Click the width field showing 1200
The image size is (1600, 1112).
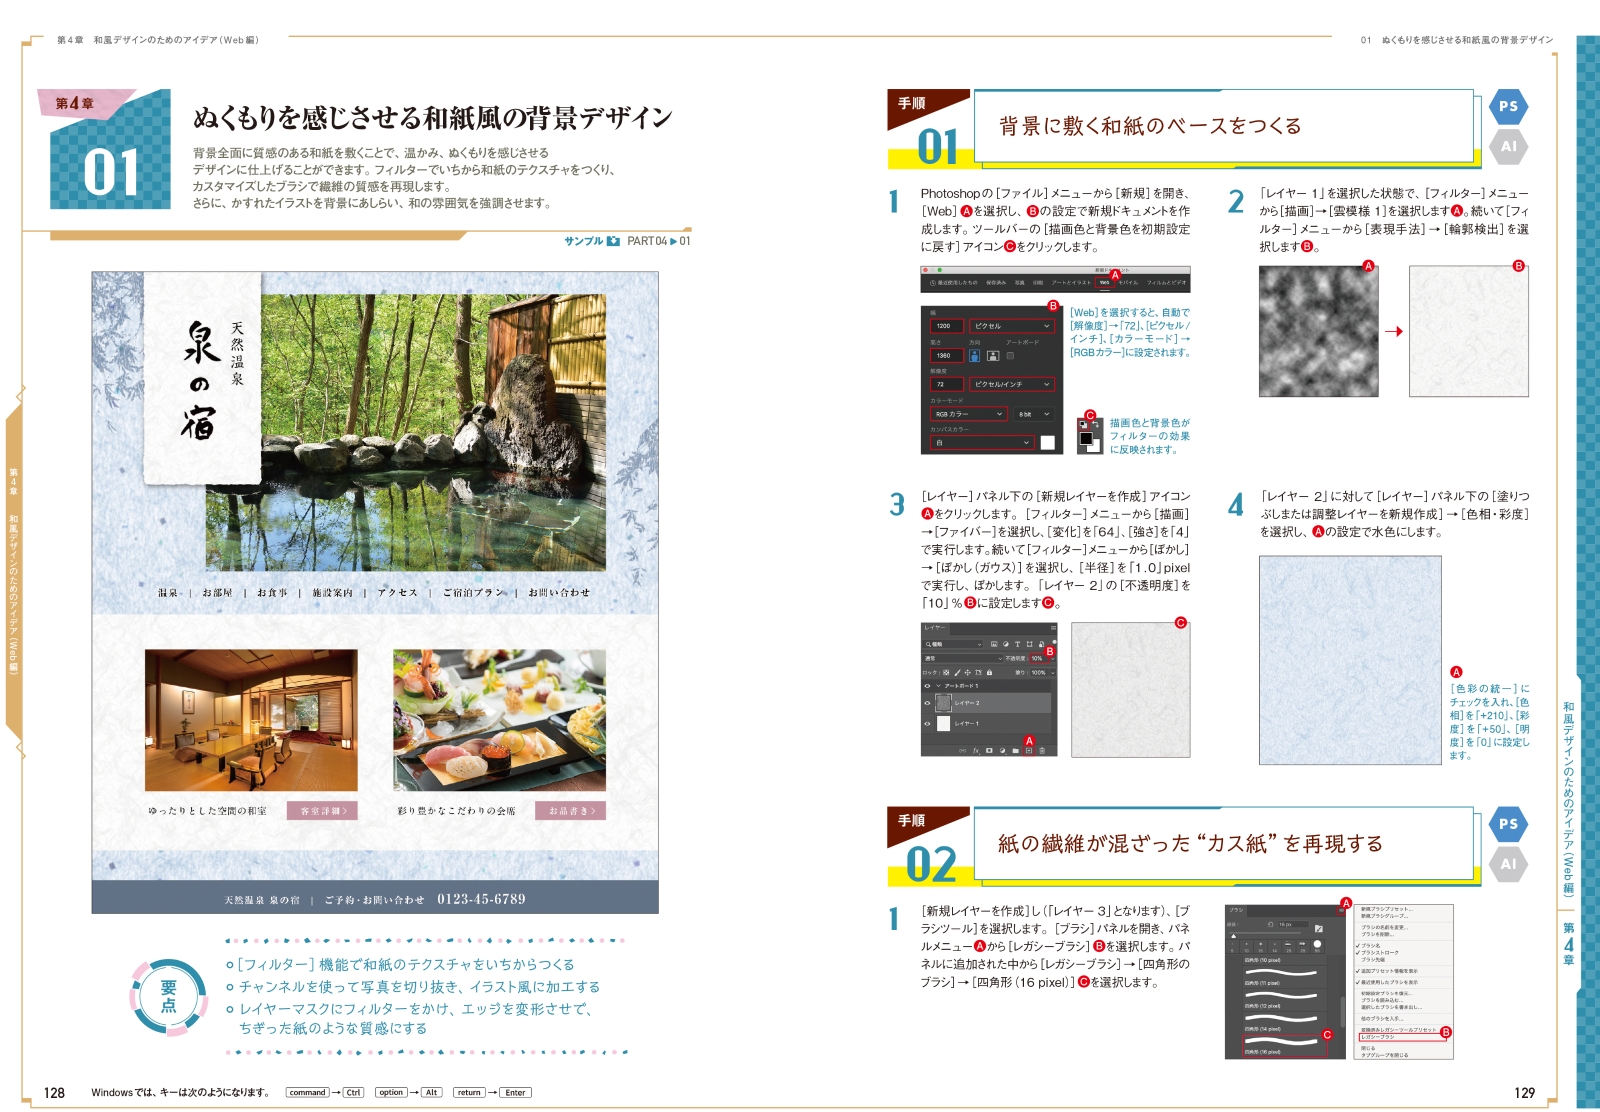tap(947, 326)
